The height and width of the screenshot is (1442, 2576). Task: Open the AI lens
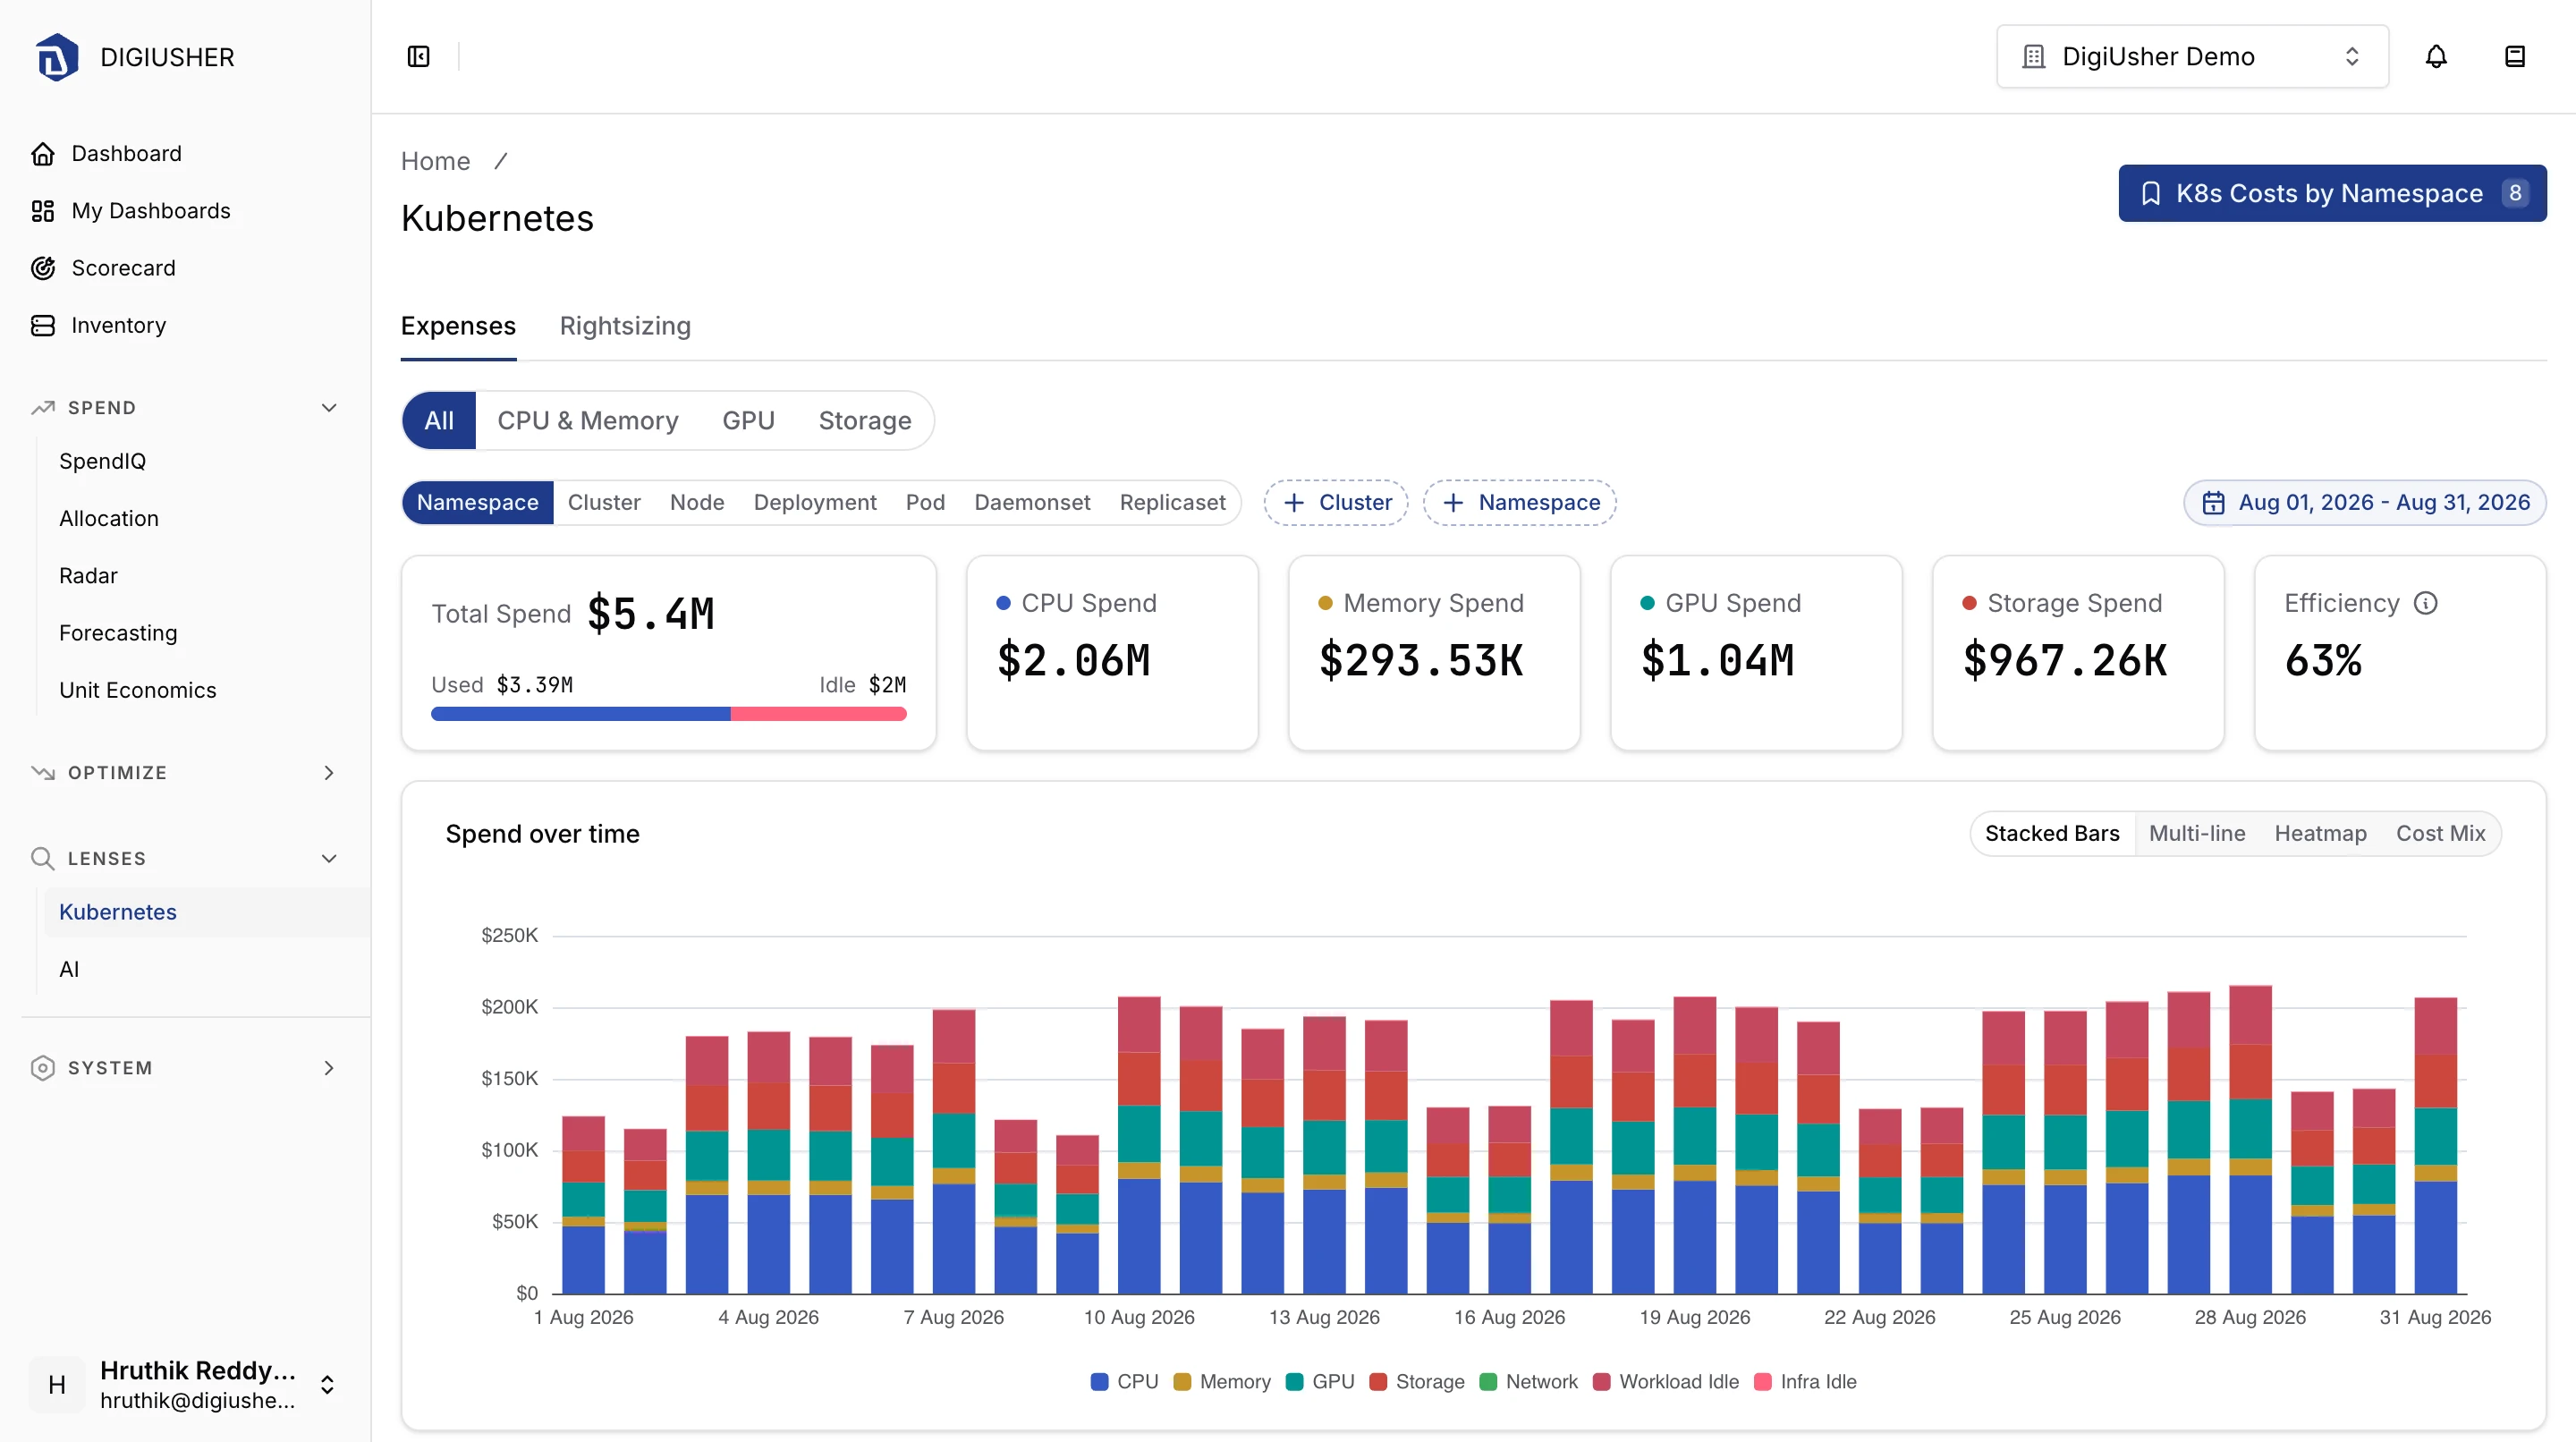[69, 969]
